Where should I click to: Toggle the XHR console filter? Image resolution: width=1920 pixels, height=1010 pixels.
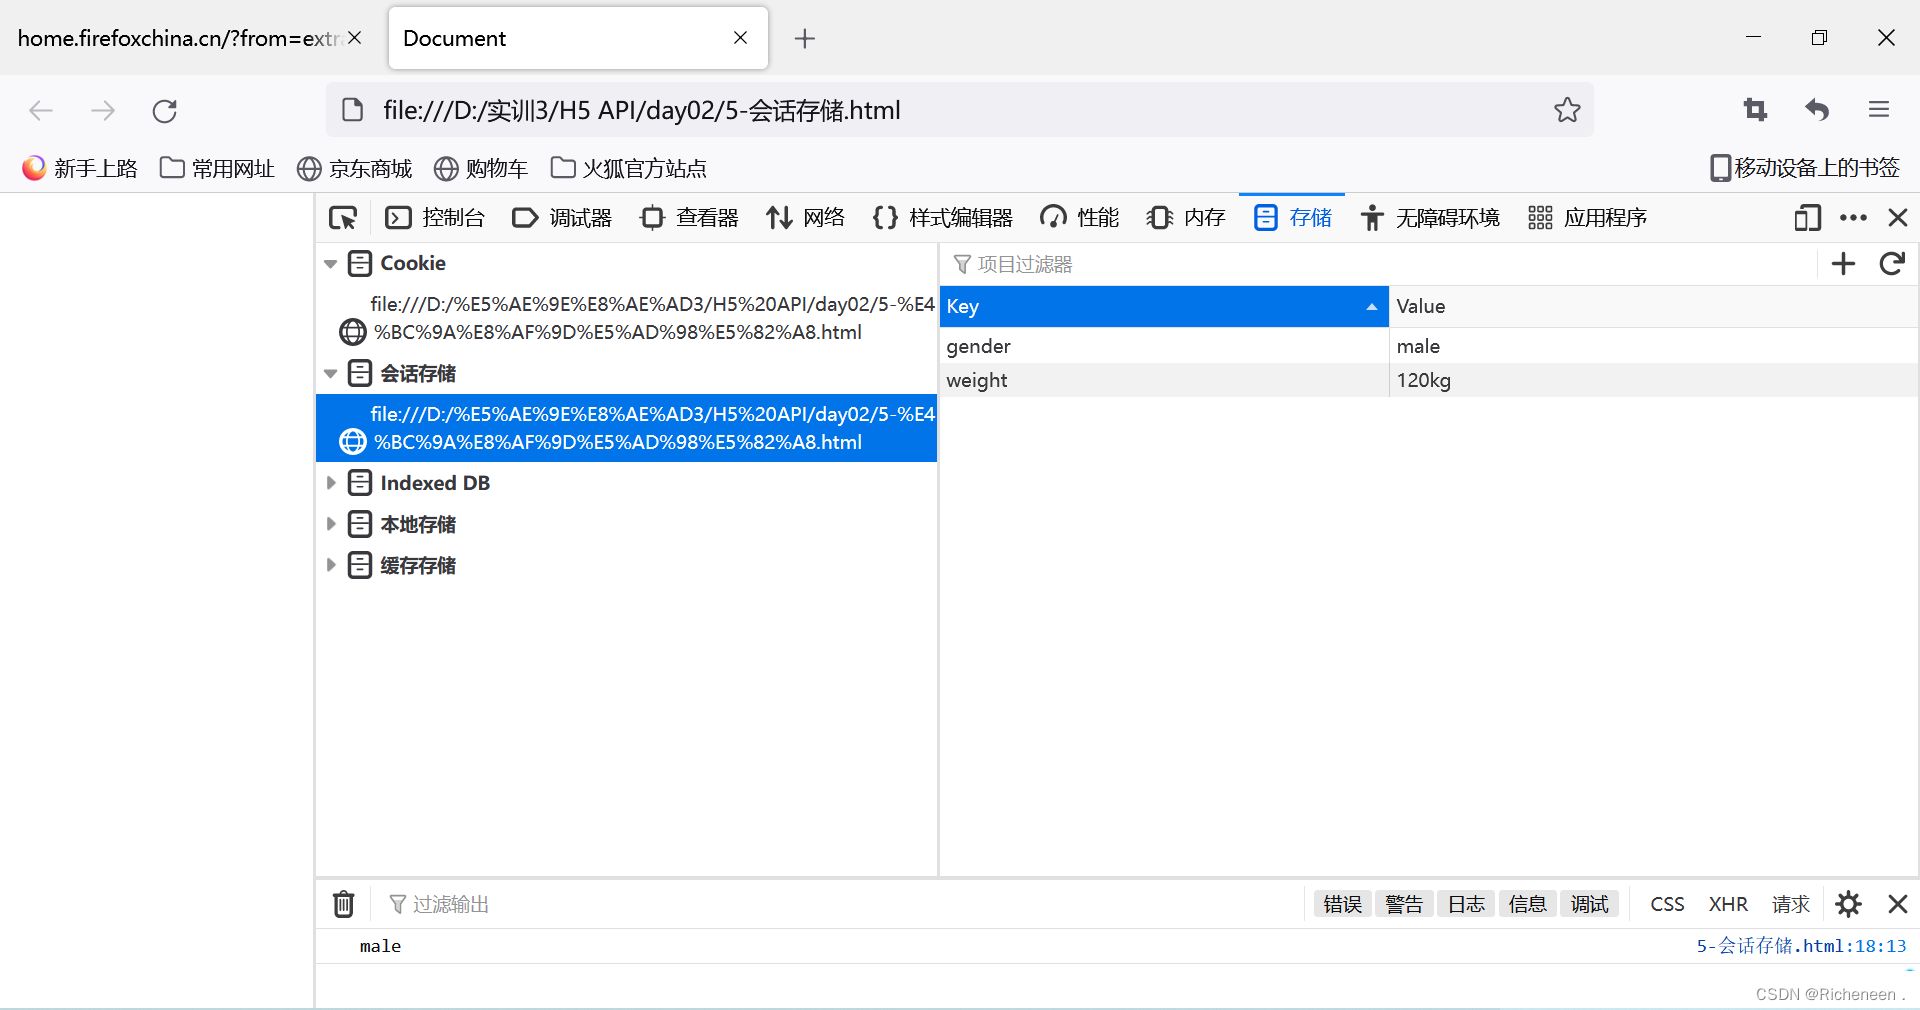(x=1728, y=904)
